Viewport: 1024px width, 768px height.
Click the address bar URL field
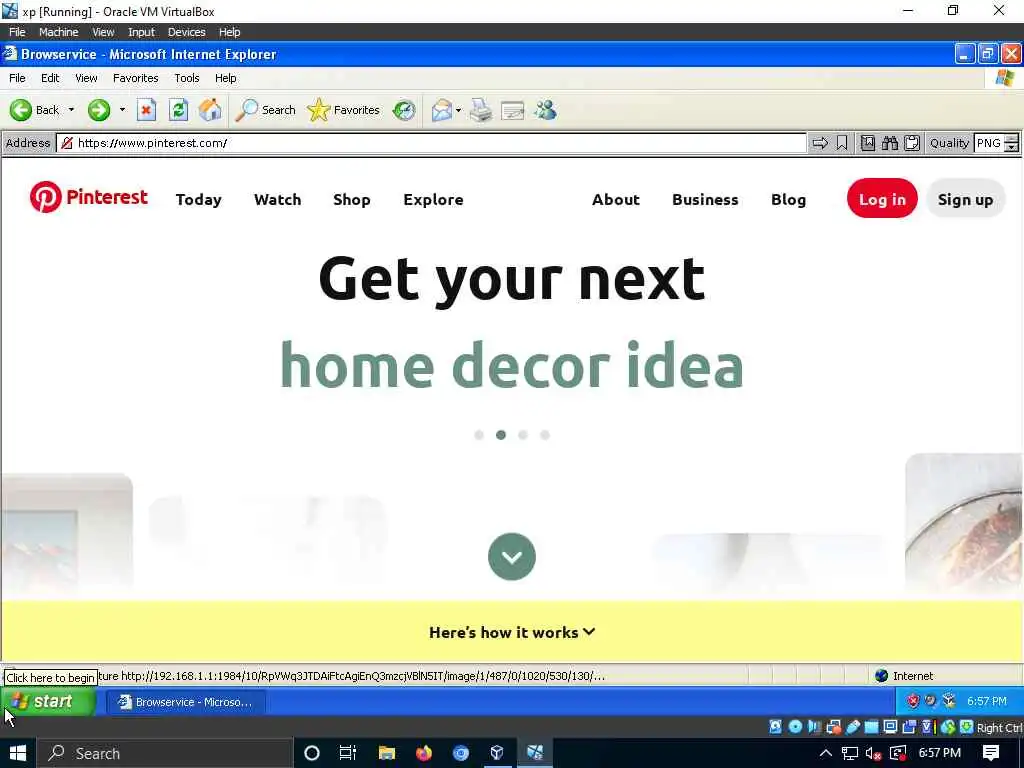[432, 143]
